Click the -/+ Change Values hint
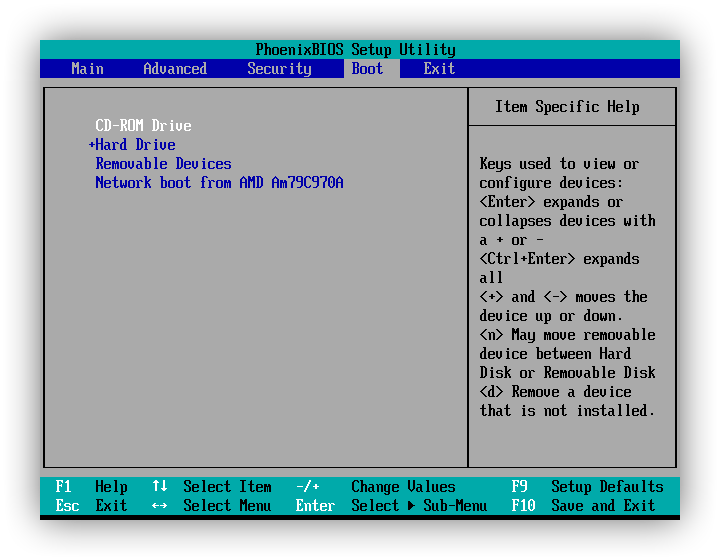This screenshot has height=560, width=720. coord(375,487)
